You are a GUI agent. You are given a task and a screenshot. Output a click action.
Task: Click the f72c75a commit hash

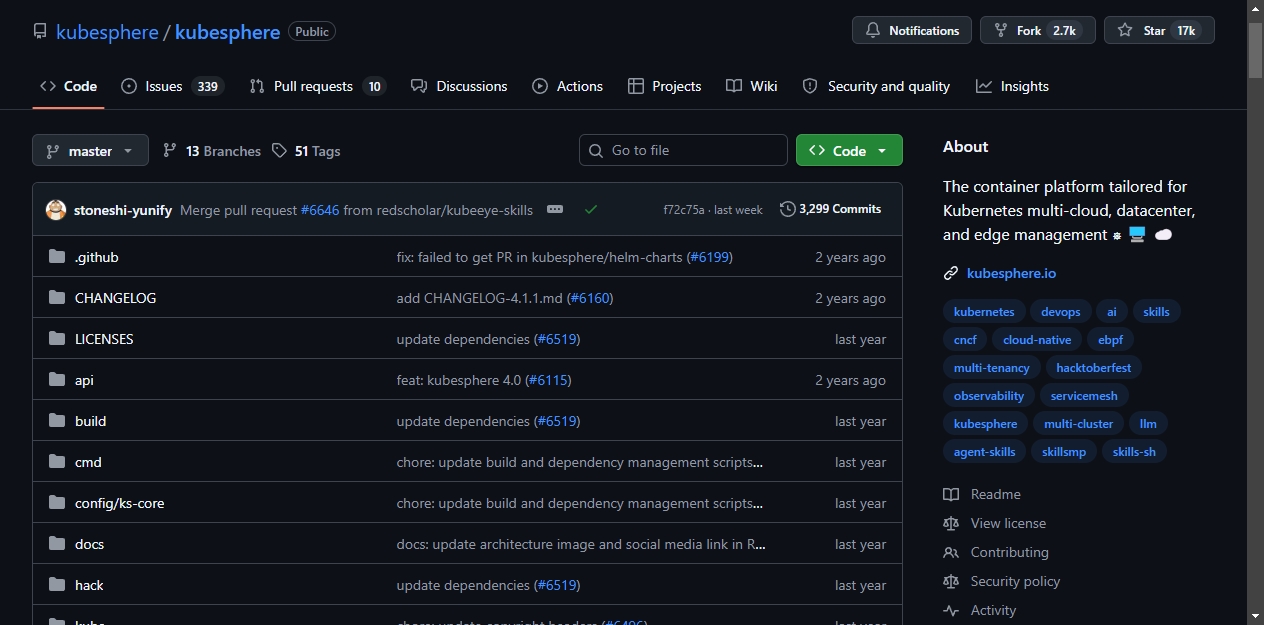click(684, 210)
